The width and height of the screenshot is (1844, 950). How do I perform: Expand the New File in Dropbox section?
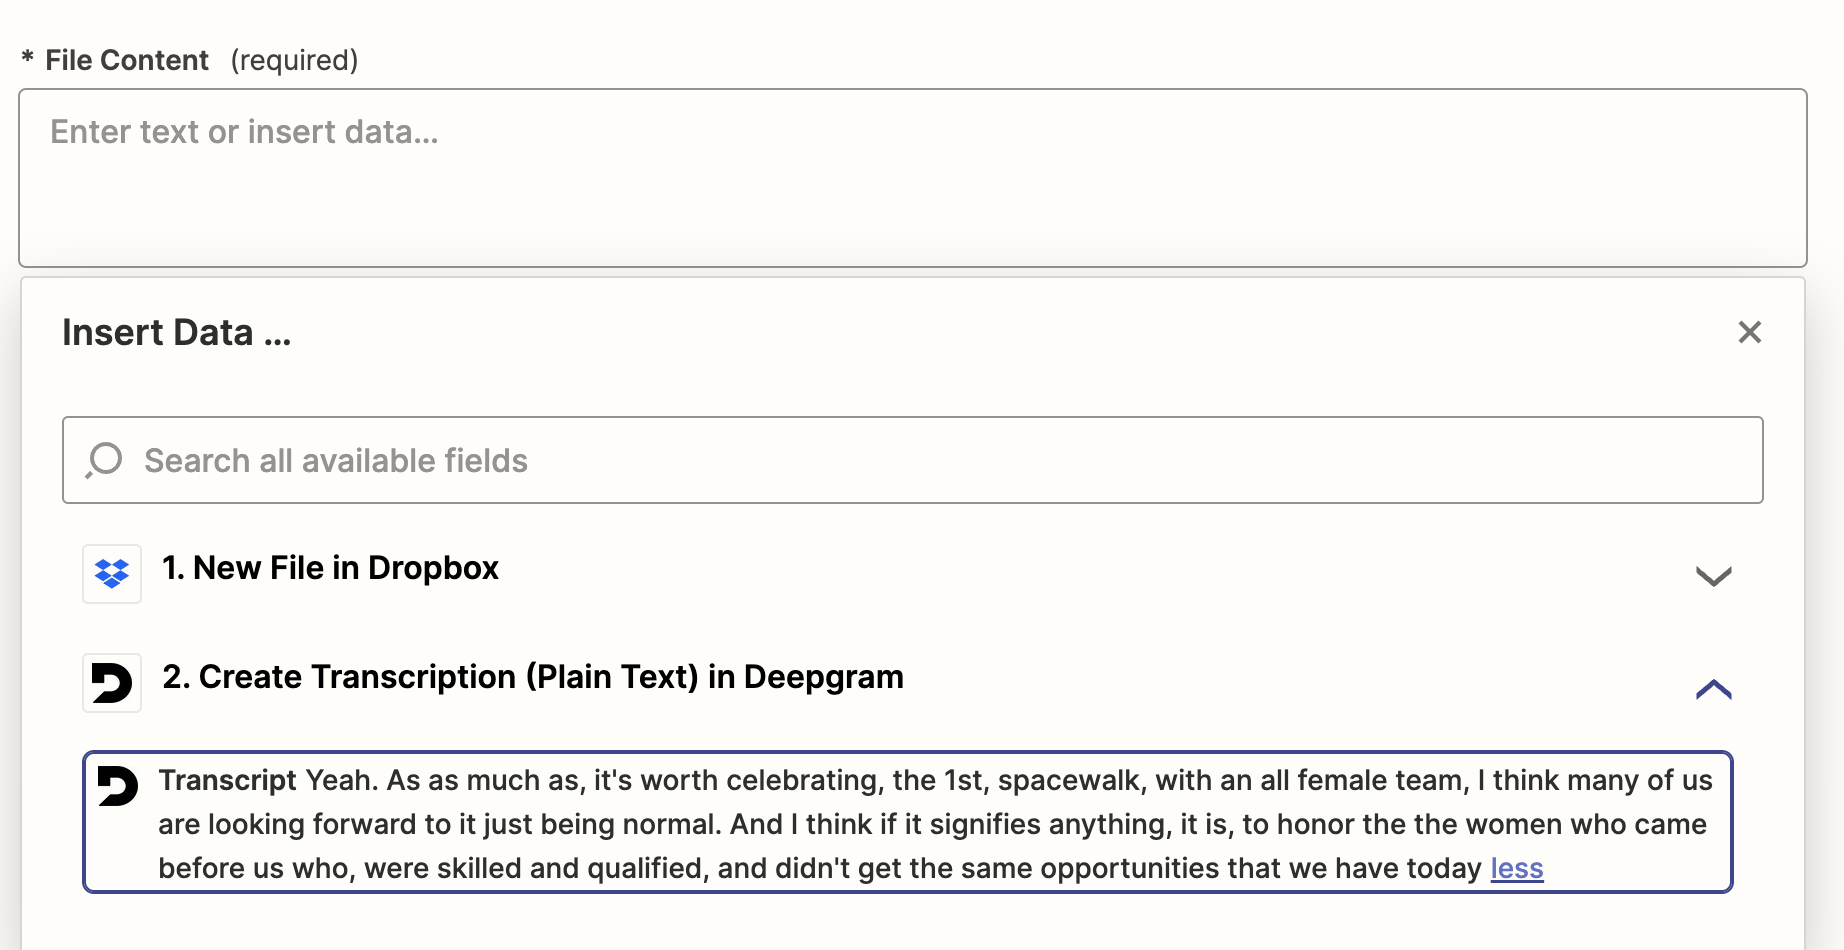tap(1713, 576)
